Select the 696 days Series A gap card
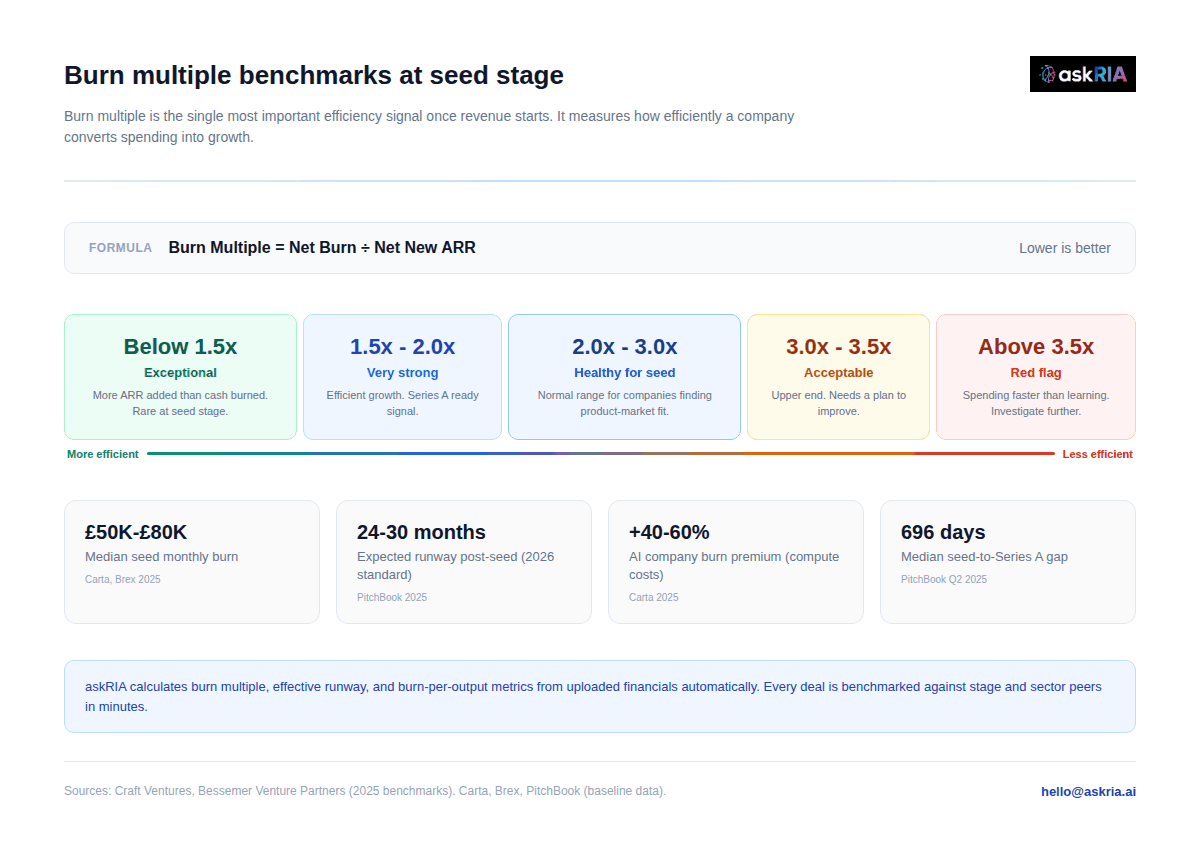This screenshot has width=1200, height=853. tap(1008, 561)
